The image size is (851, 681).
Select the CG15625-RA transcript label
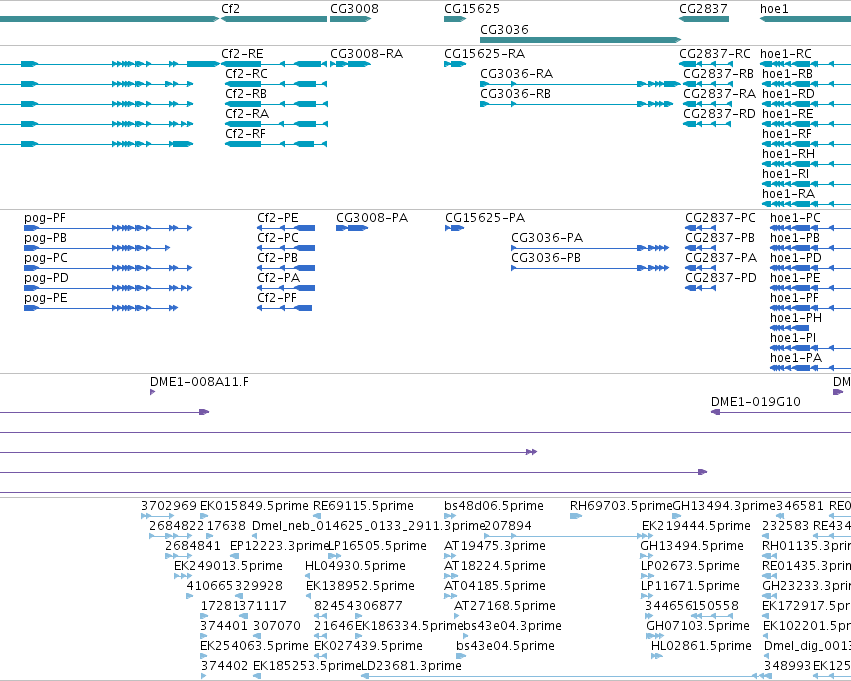(484, 54)
